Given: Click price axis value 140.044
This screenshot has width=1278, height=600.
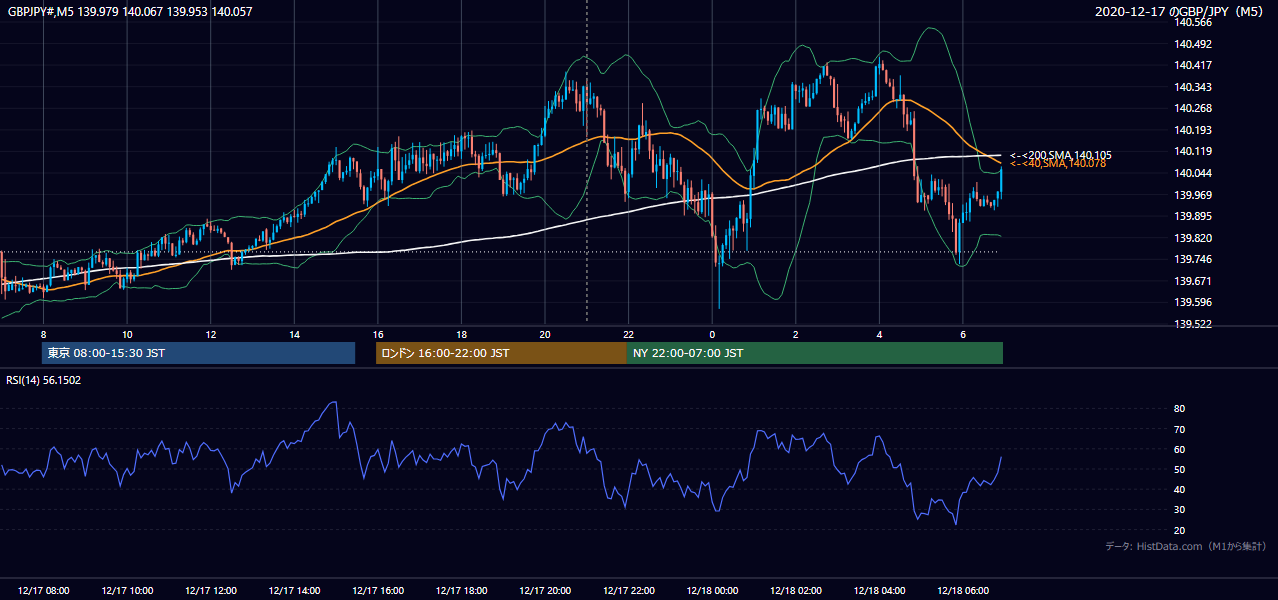Looking at the screenshot, I should [x=1193, y=173].
